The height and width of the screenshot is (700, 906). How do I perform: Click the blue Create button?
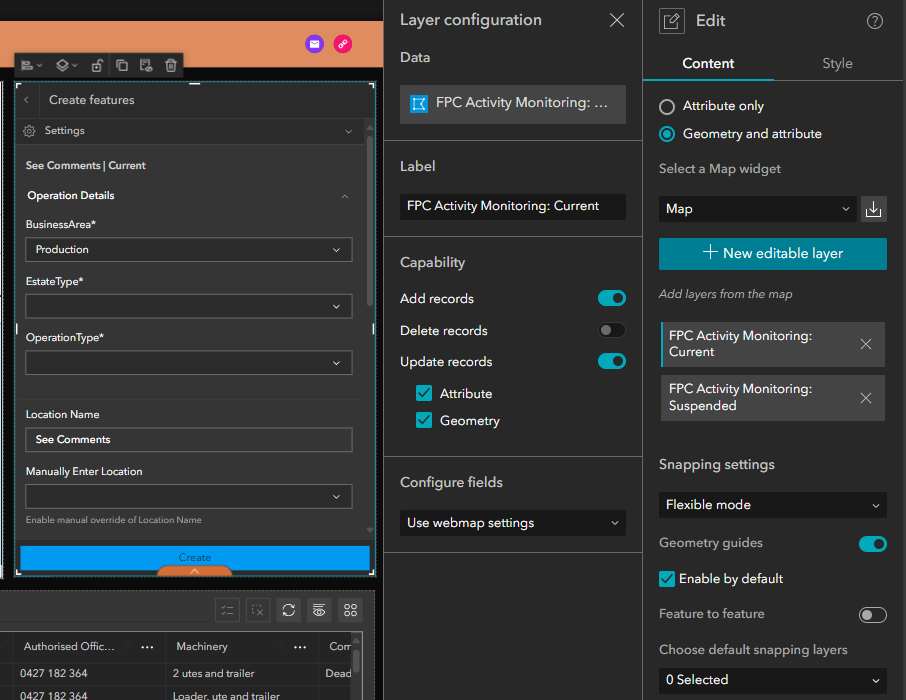tap(195, 557)
